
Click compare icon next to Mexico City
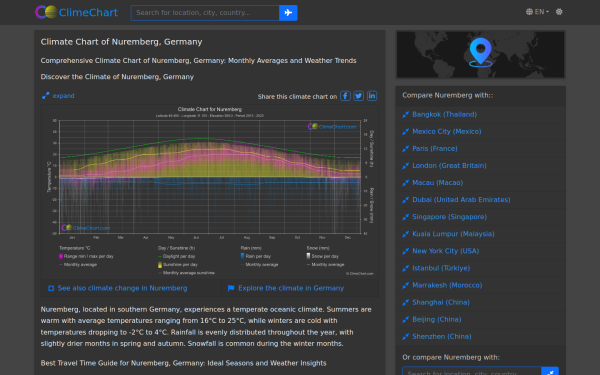tap(406, 132)
